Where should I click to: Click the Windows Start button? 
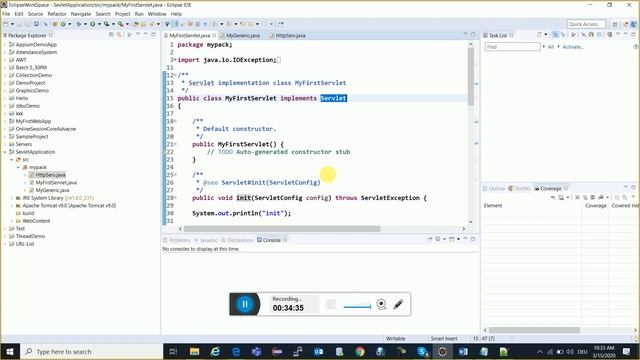click(x=10, y=351)
